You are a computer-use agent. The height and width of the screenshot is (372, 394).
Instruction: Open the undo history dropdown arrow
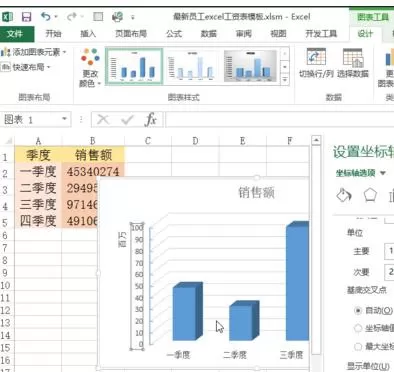pyautogui.click(x=56, y=17)
